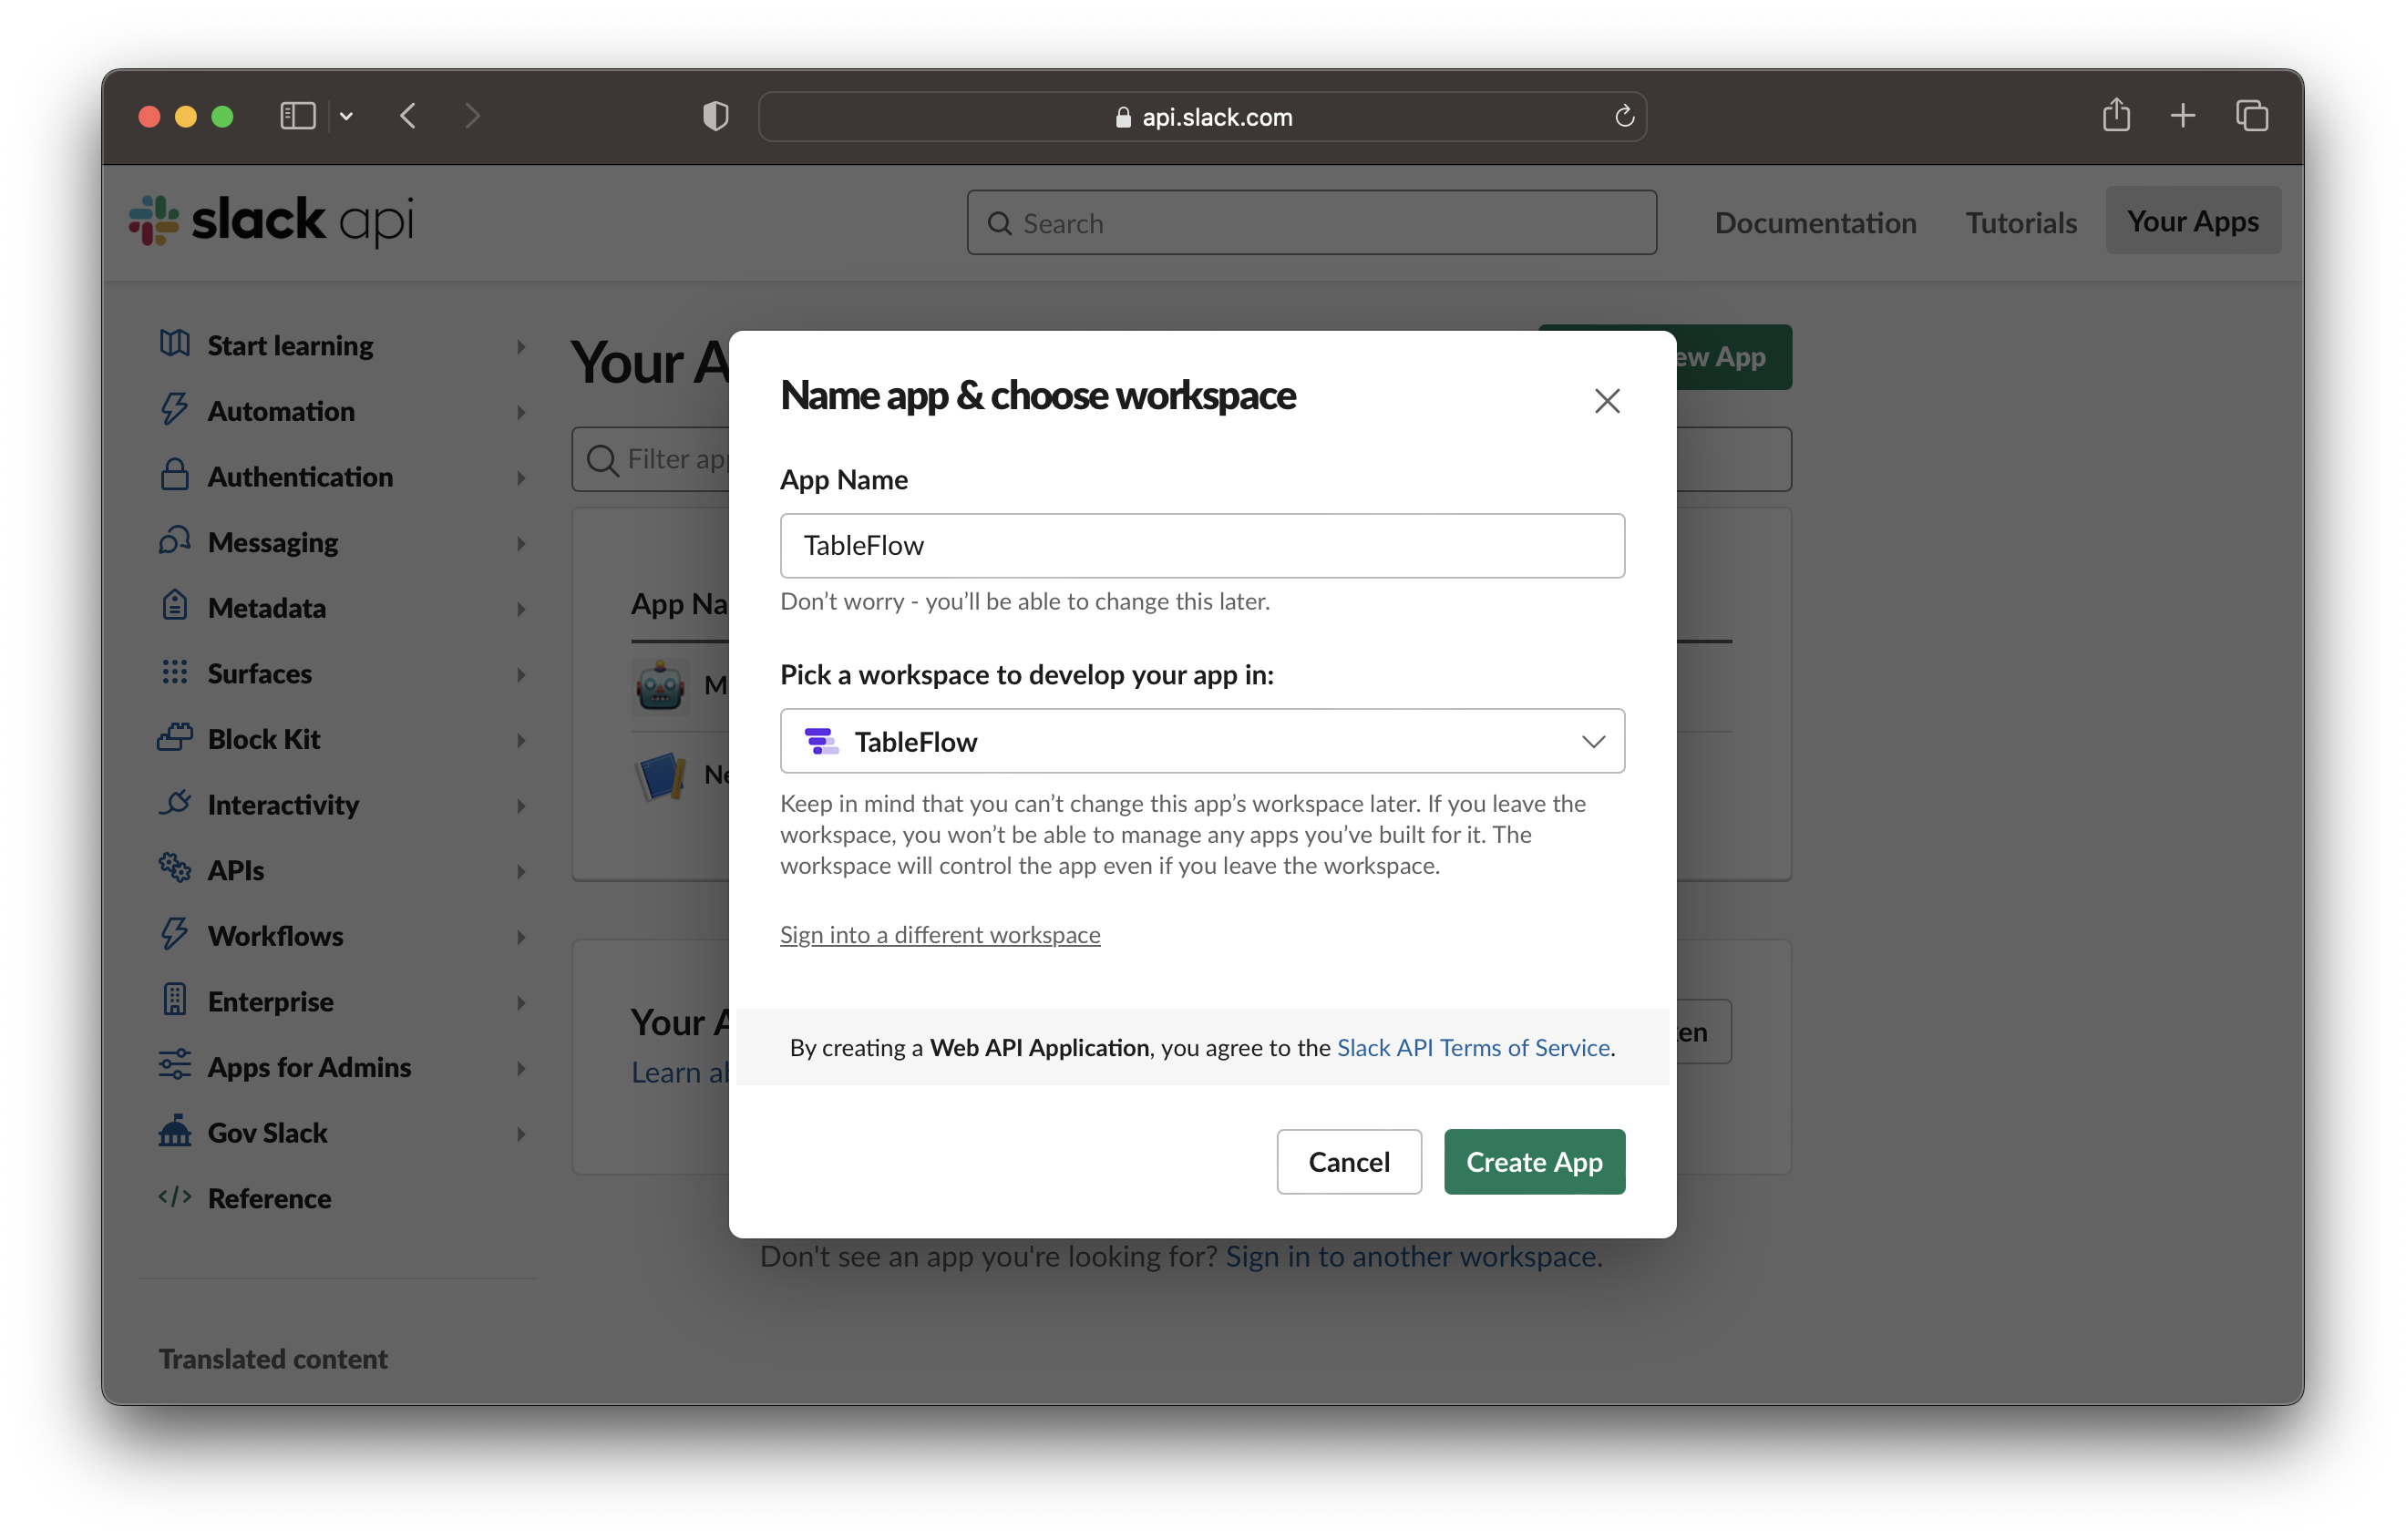The height and width of the screenshot is (1540, 2406).
Task: Click the Slack API logo
Action: click(270, 220)
